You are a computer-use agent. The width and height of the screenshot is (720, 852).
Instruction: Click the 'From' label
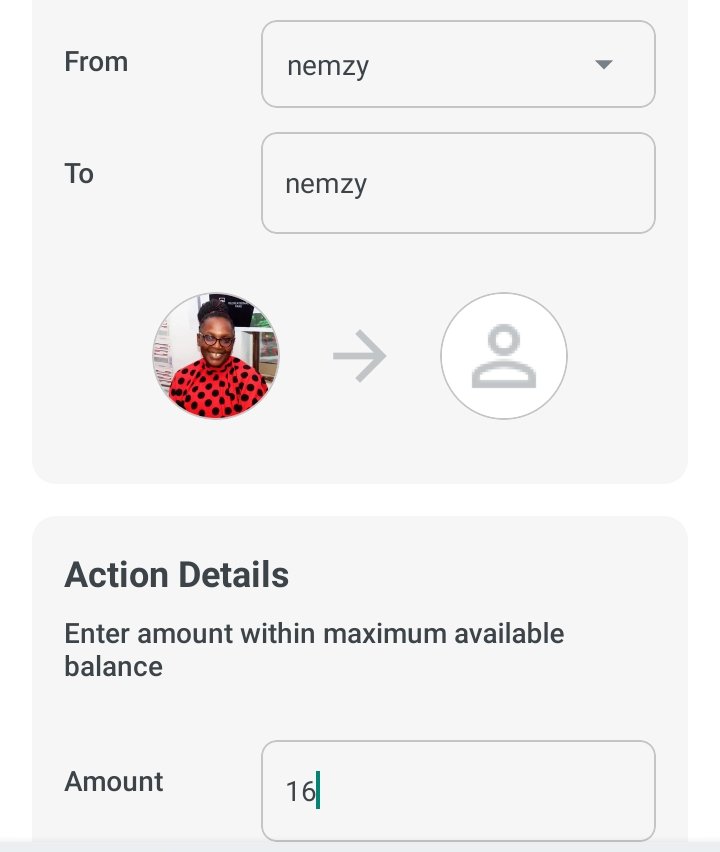[96, 61]
